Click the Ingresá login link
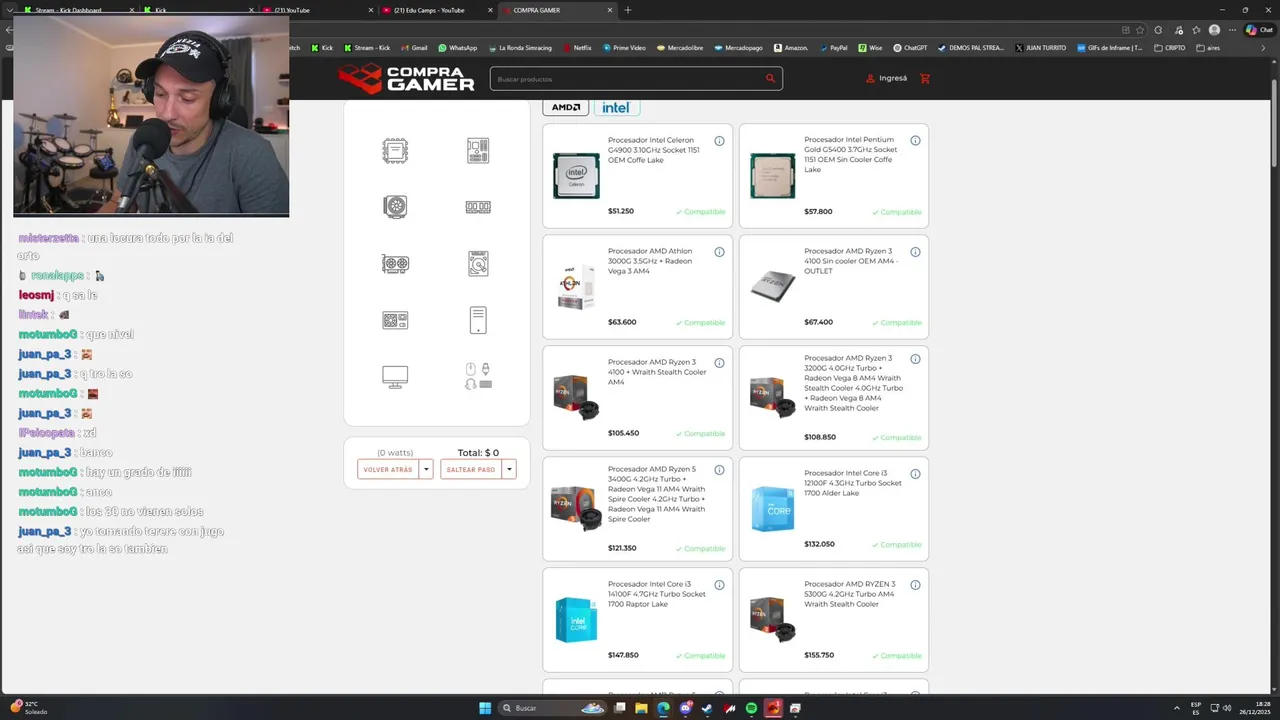The image size is (1280, 720). [x=887, y=78]
